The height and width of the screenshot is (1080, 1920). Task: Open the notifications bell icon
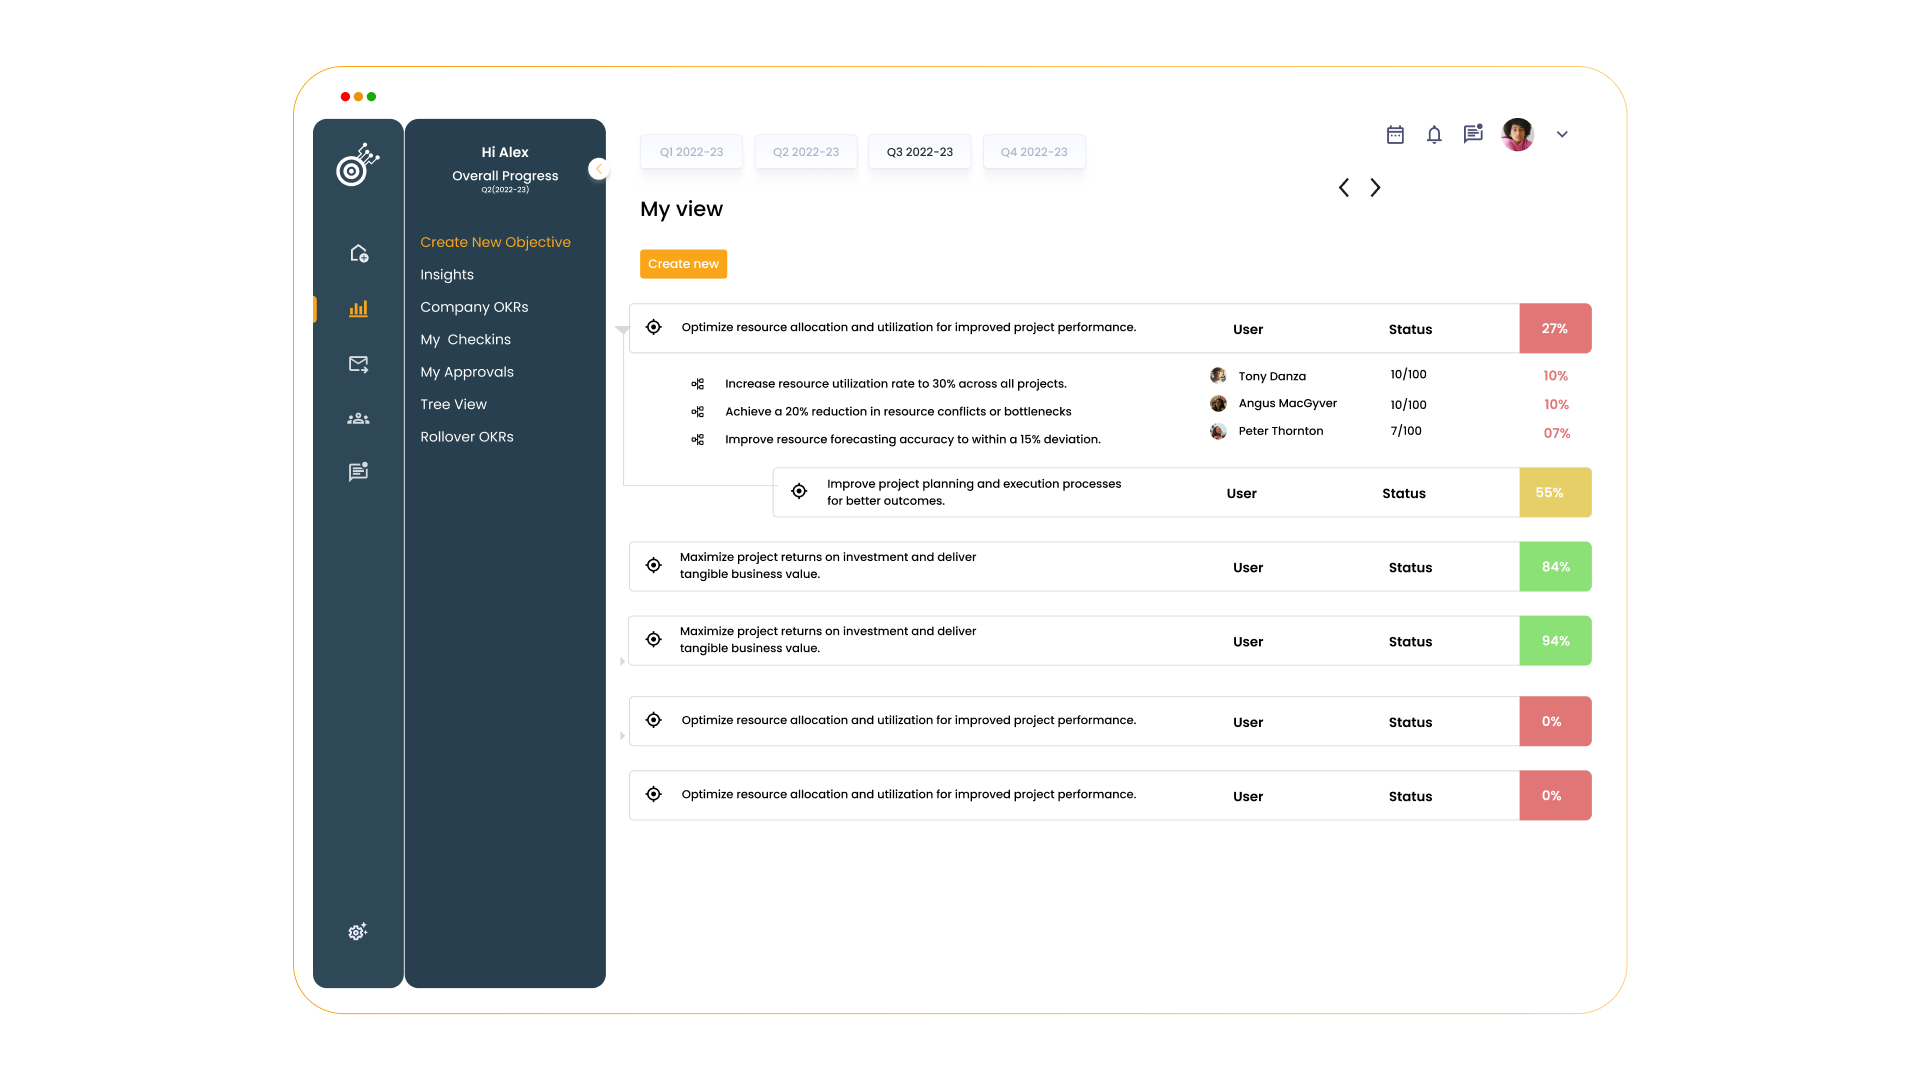(x=1434, y=135)
